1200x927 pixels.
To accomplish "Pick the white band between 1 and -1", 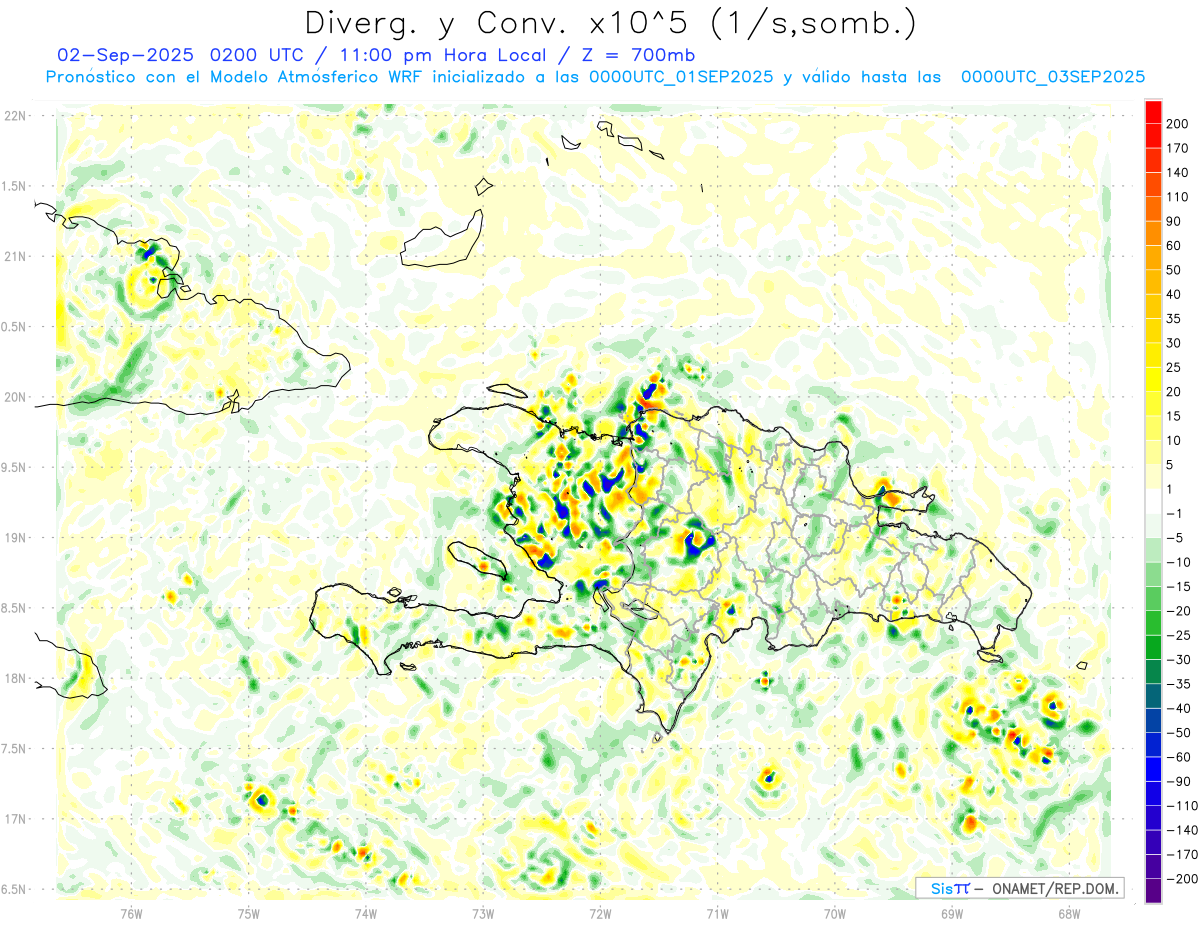I will pos(1153,502).
